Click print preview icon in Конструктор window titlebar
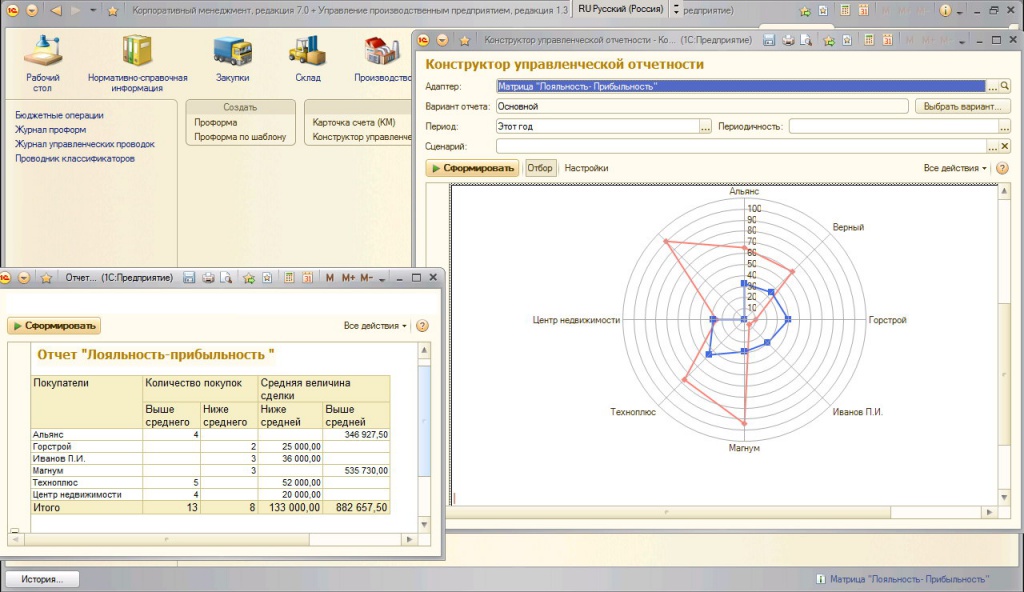Screen dimensions: 1024x592 coord(807,41)
